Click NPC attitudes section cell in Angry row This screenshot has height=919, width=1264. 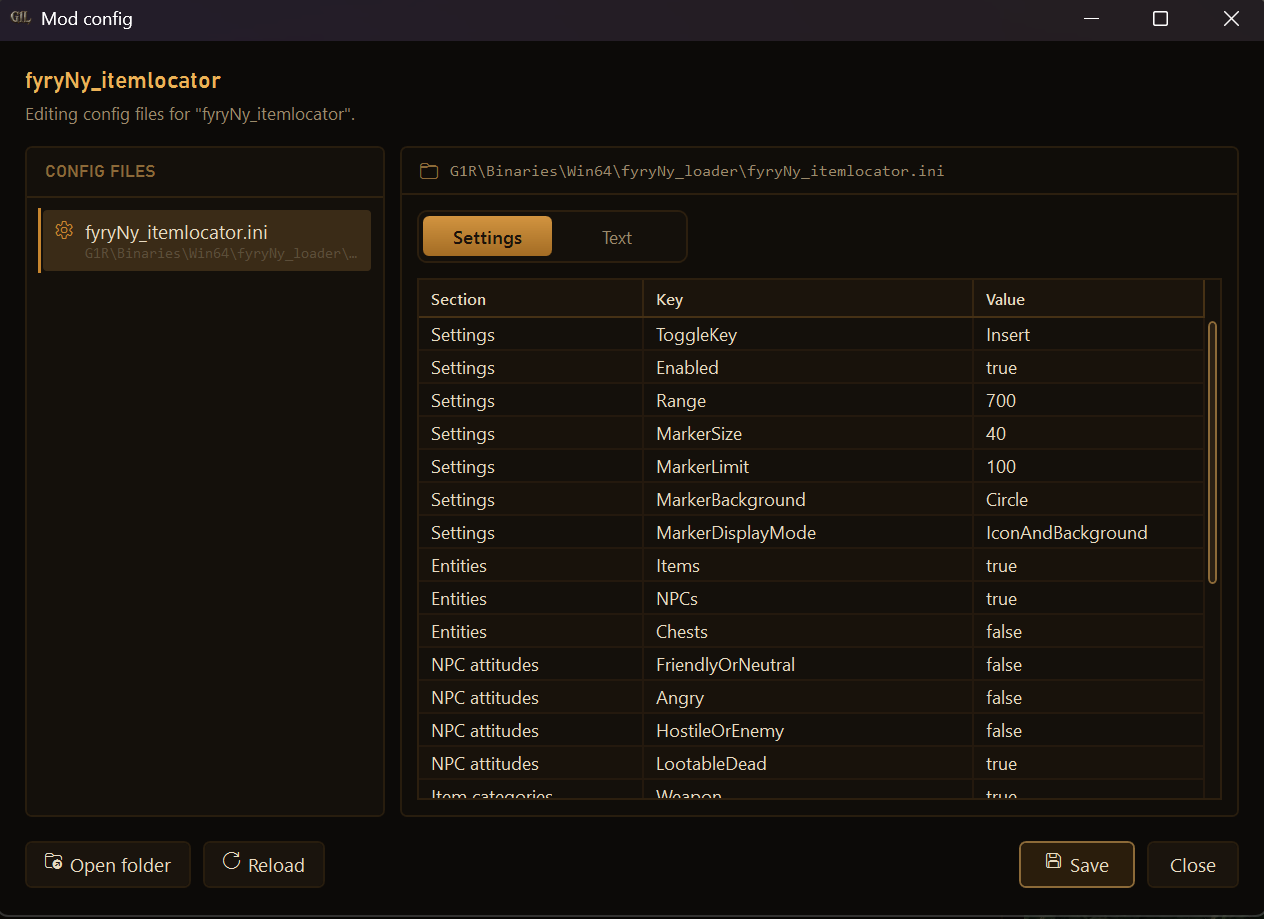tap(530, 698)
